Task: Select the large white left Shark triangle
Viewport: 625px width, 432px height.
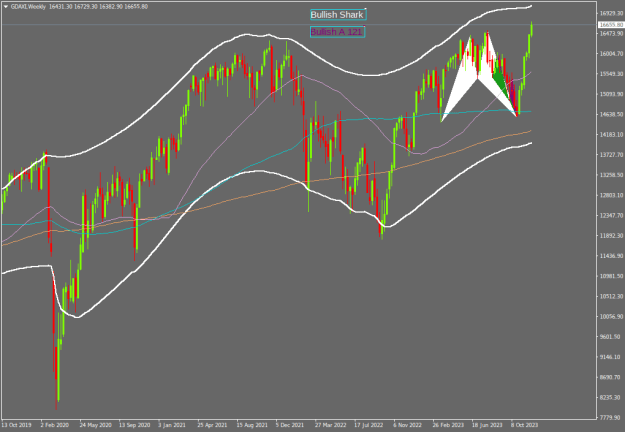Action: (x=462, y=82)
